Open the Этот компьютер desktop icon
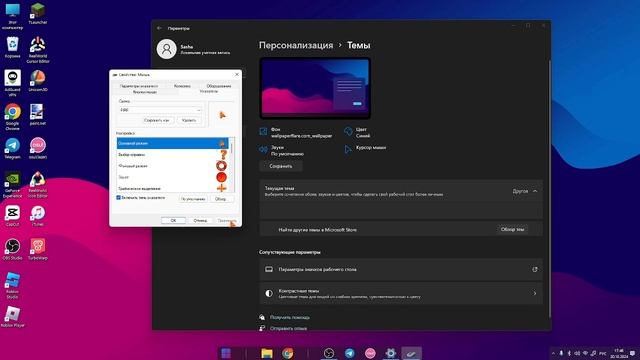This screenshot has width=640, height=360. 12,16
